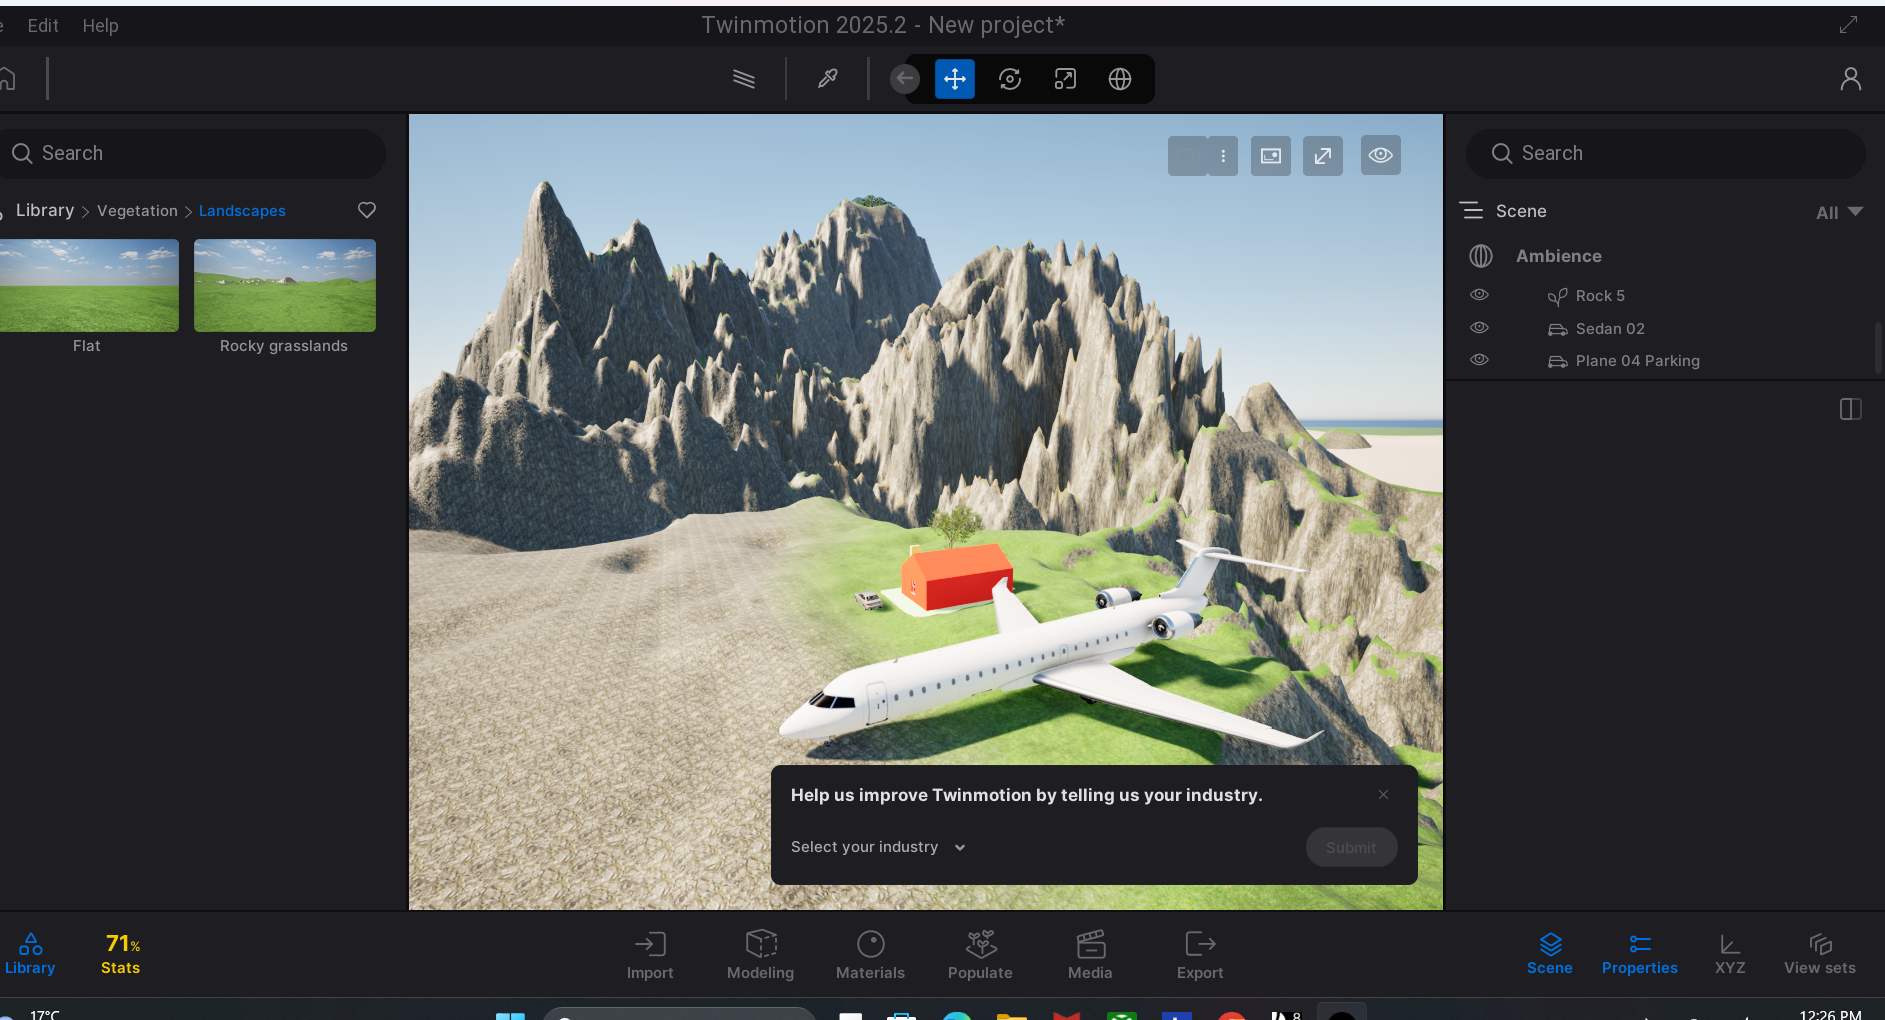Select Plane 04 Parking in scene tree
This screenshot has width=1885, height=1020.
click(x=1638, y=361)
